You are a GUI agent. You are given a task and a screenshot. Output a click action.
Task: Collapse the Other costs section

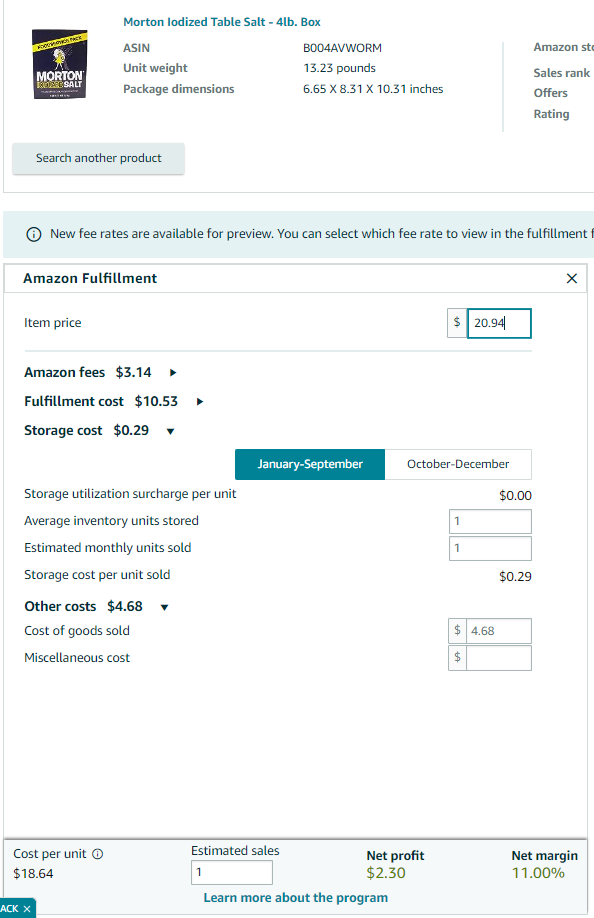coord(164,607)
